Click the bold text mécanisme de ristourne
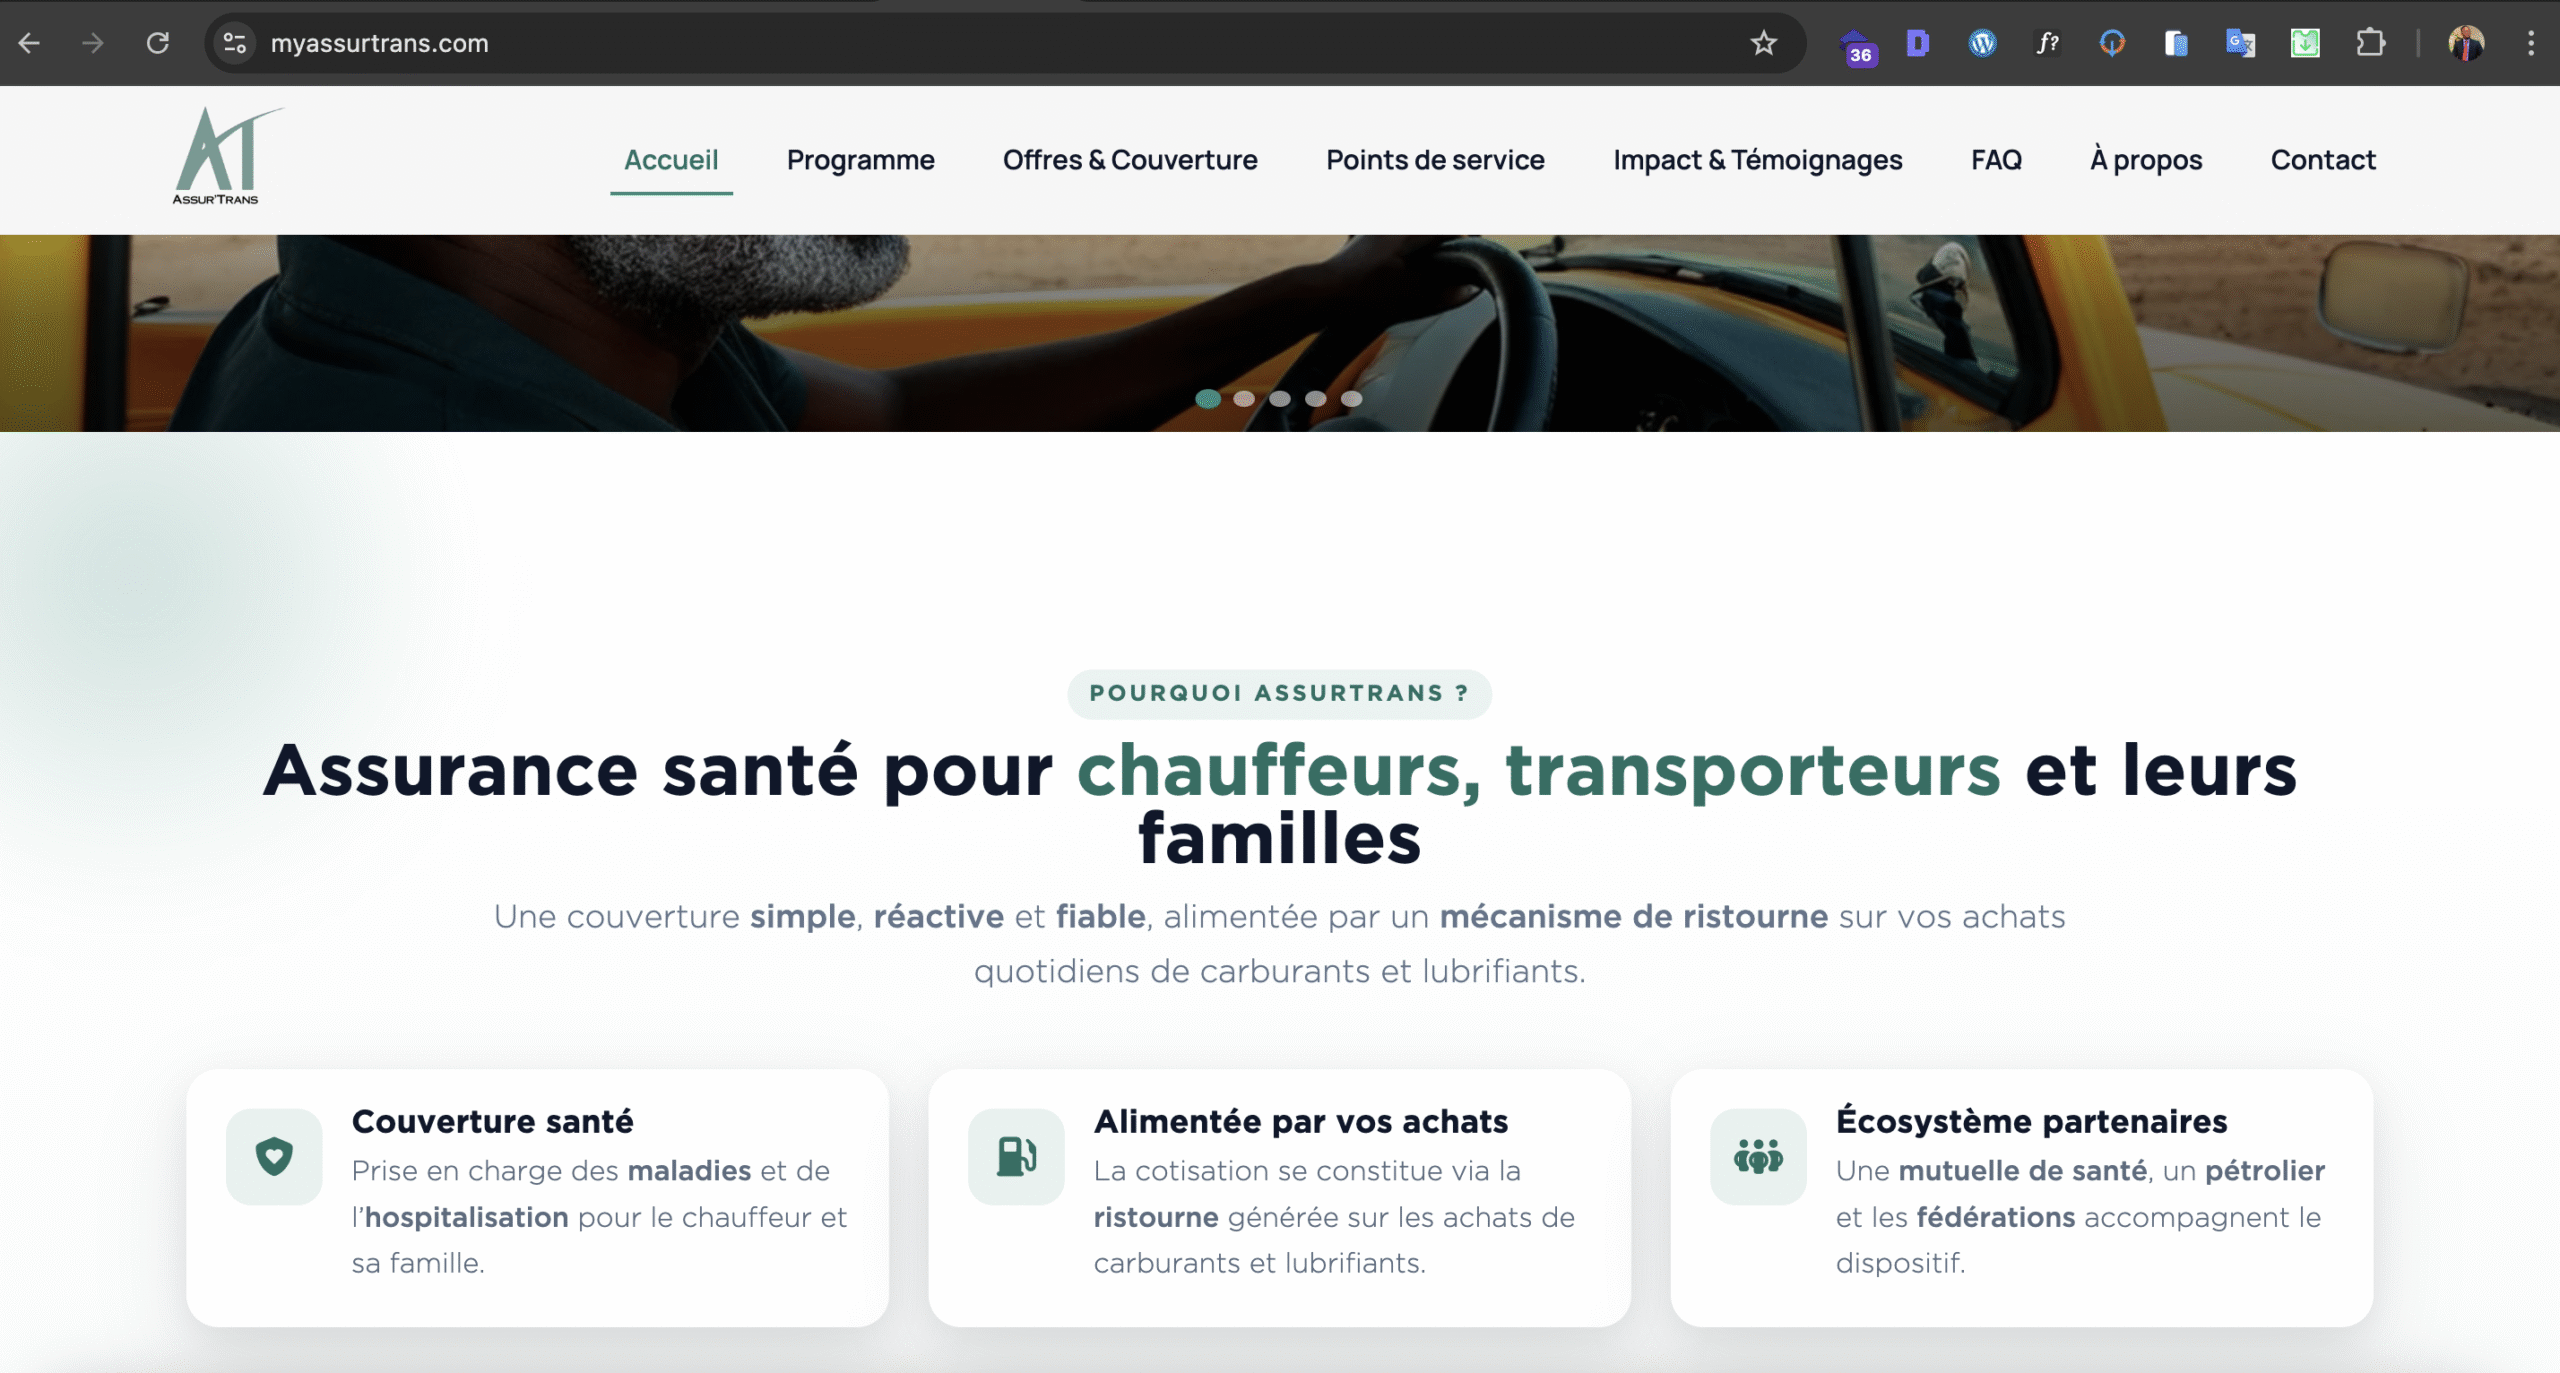The height and width of the screenshot is (1373, 2560). click(1634, 917)
